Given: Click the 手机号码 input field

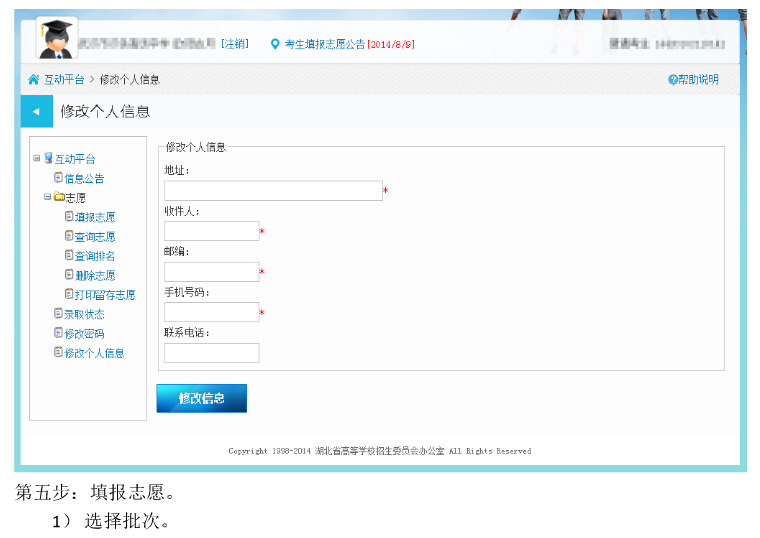Looking at the screenshot, I should pos(211,312).
